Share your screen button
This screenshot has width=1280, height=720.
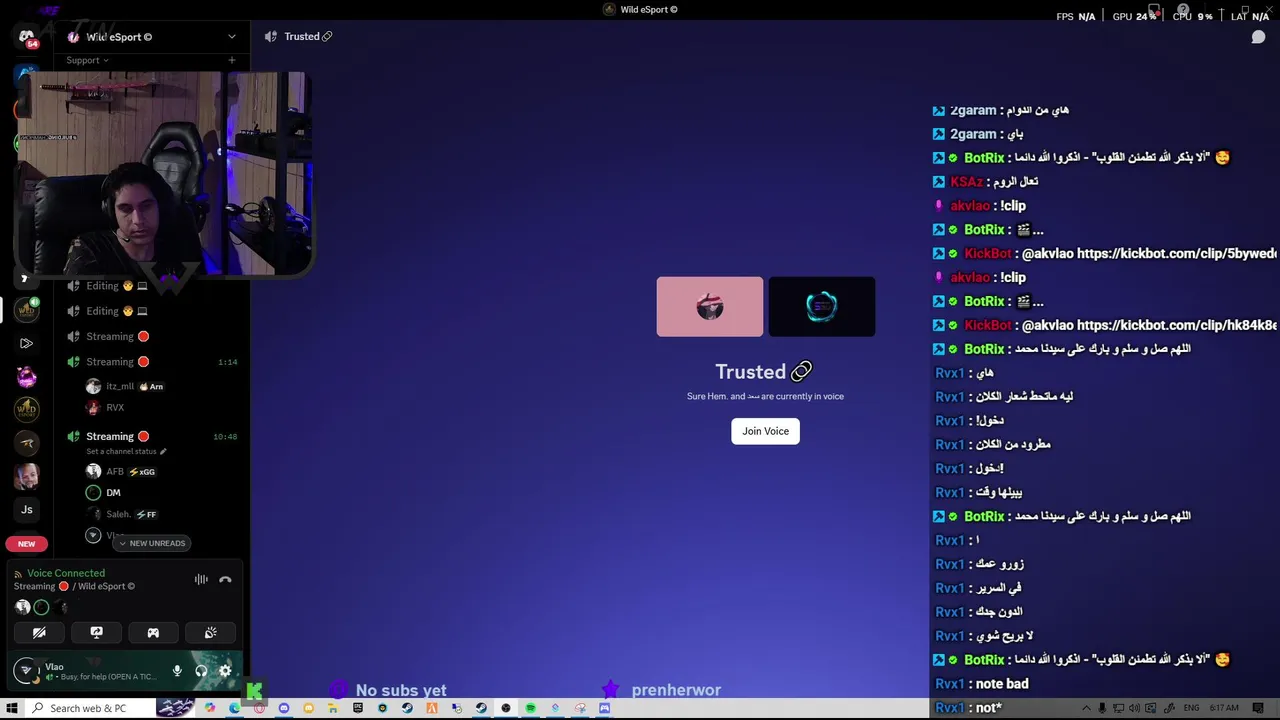pos(96,633)
